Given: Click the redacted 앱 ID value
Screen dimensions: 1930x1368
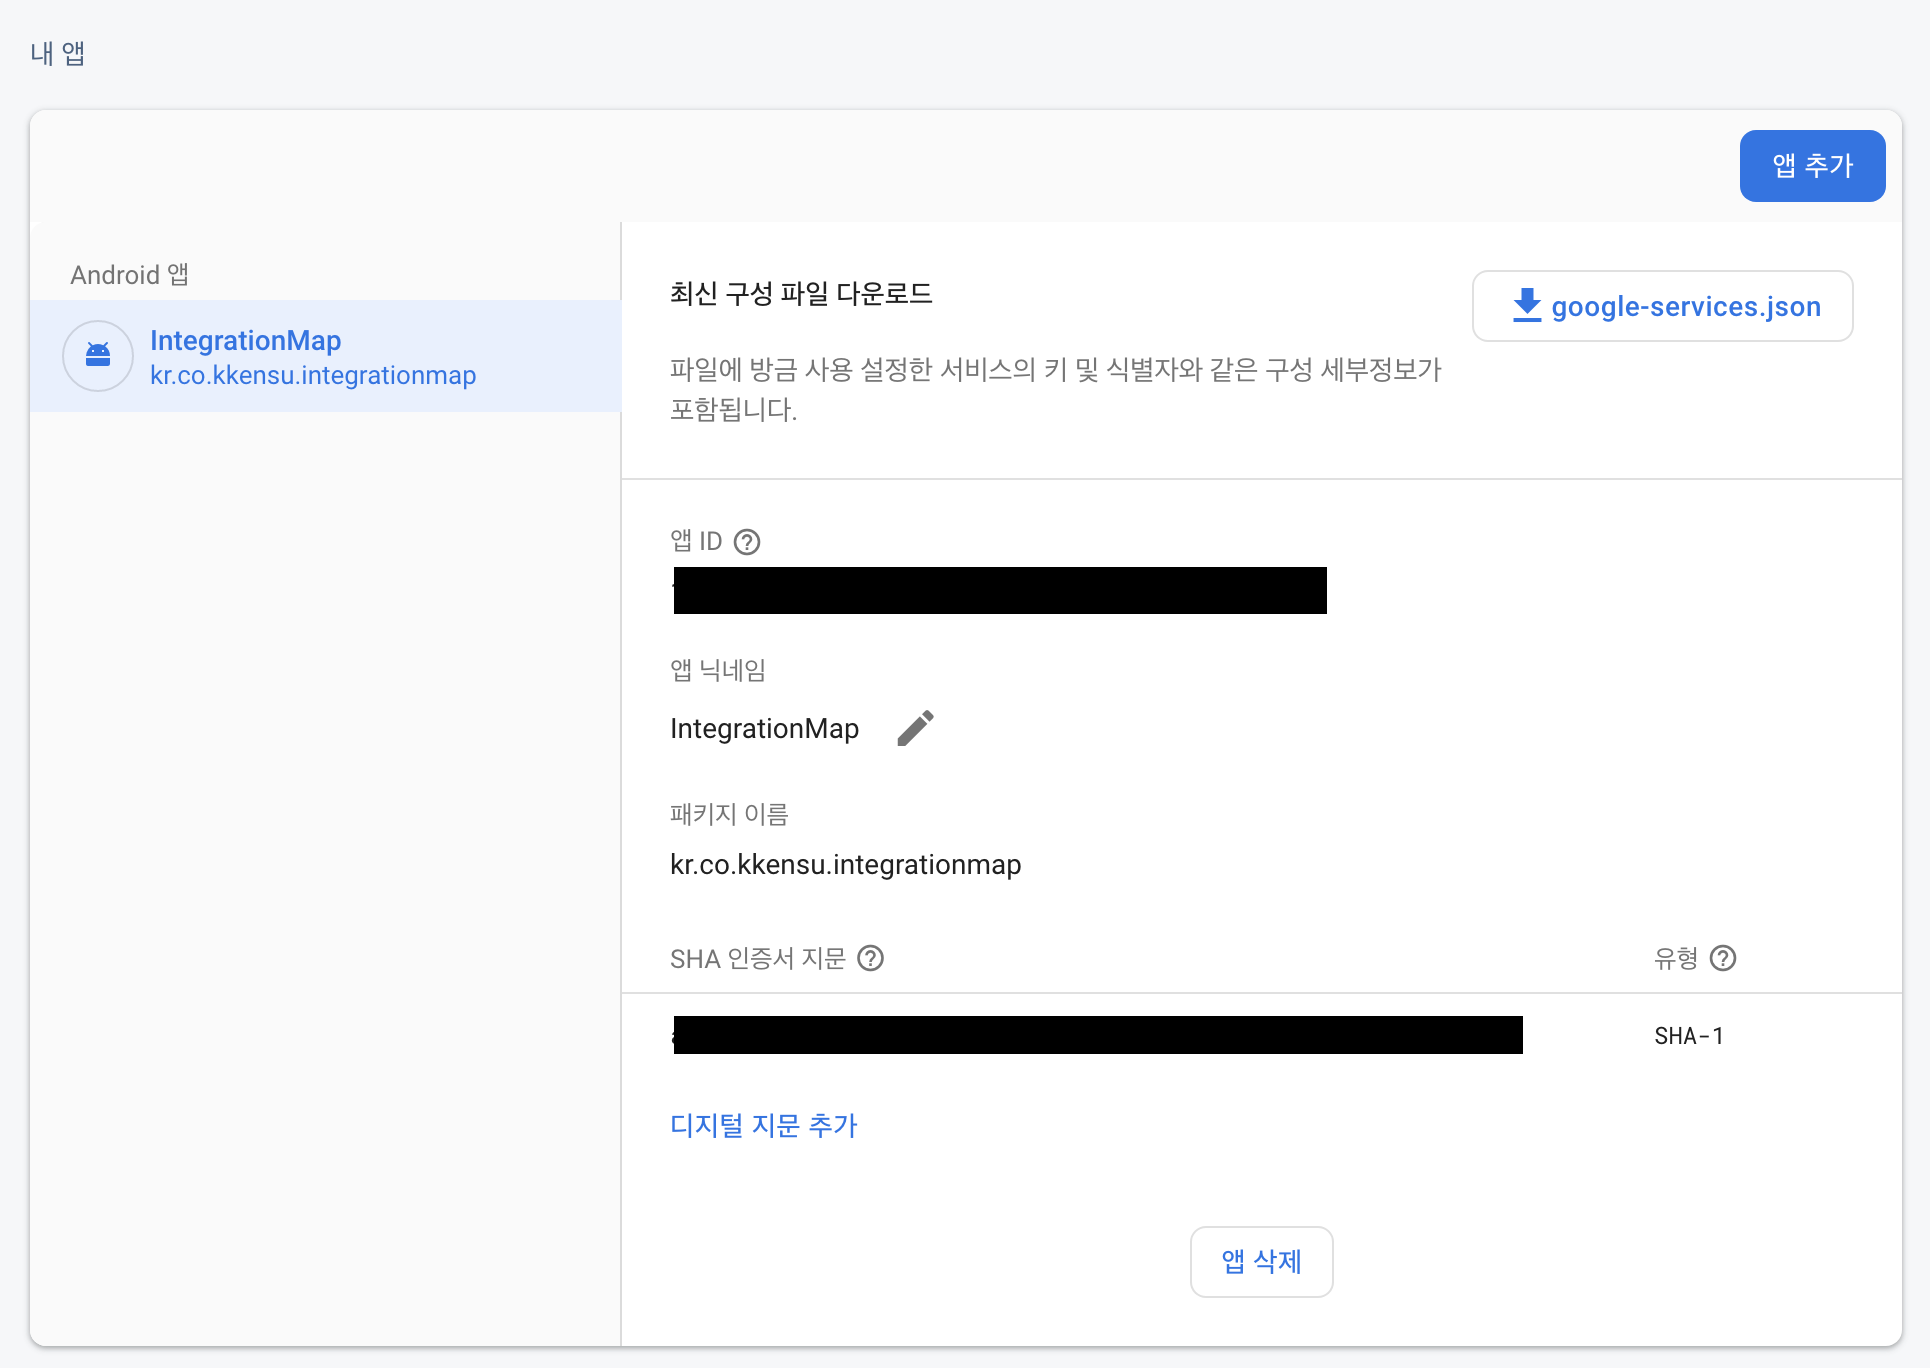Looking at the screenshot, I should 999,590.
